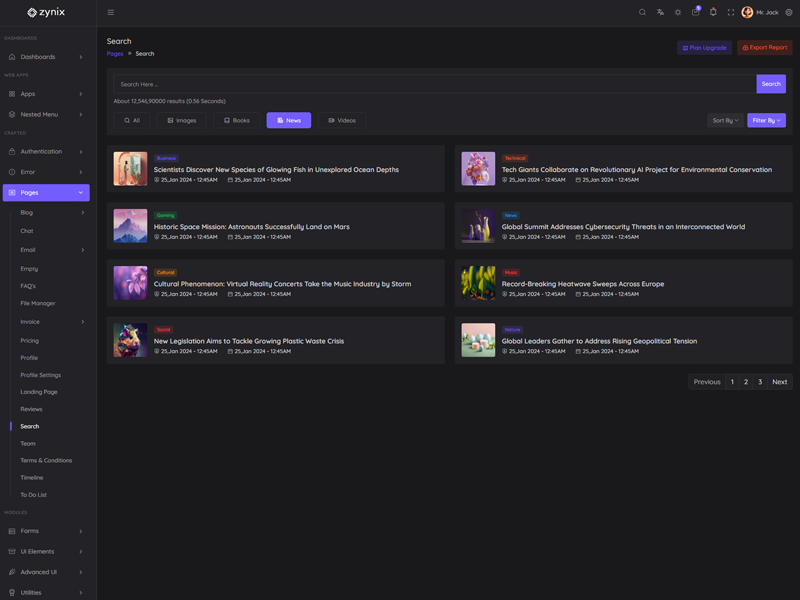Open the settings gear in the header
This screenshot has width=800, height=600.
click(788, 13)
